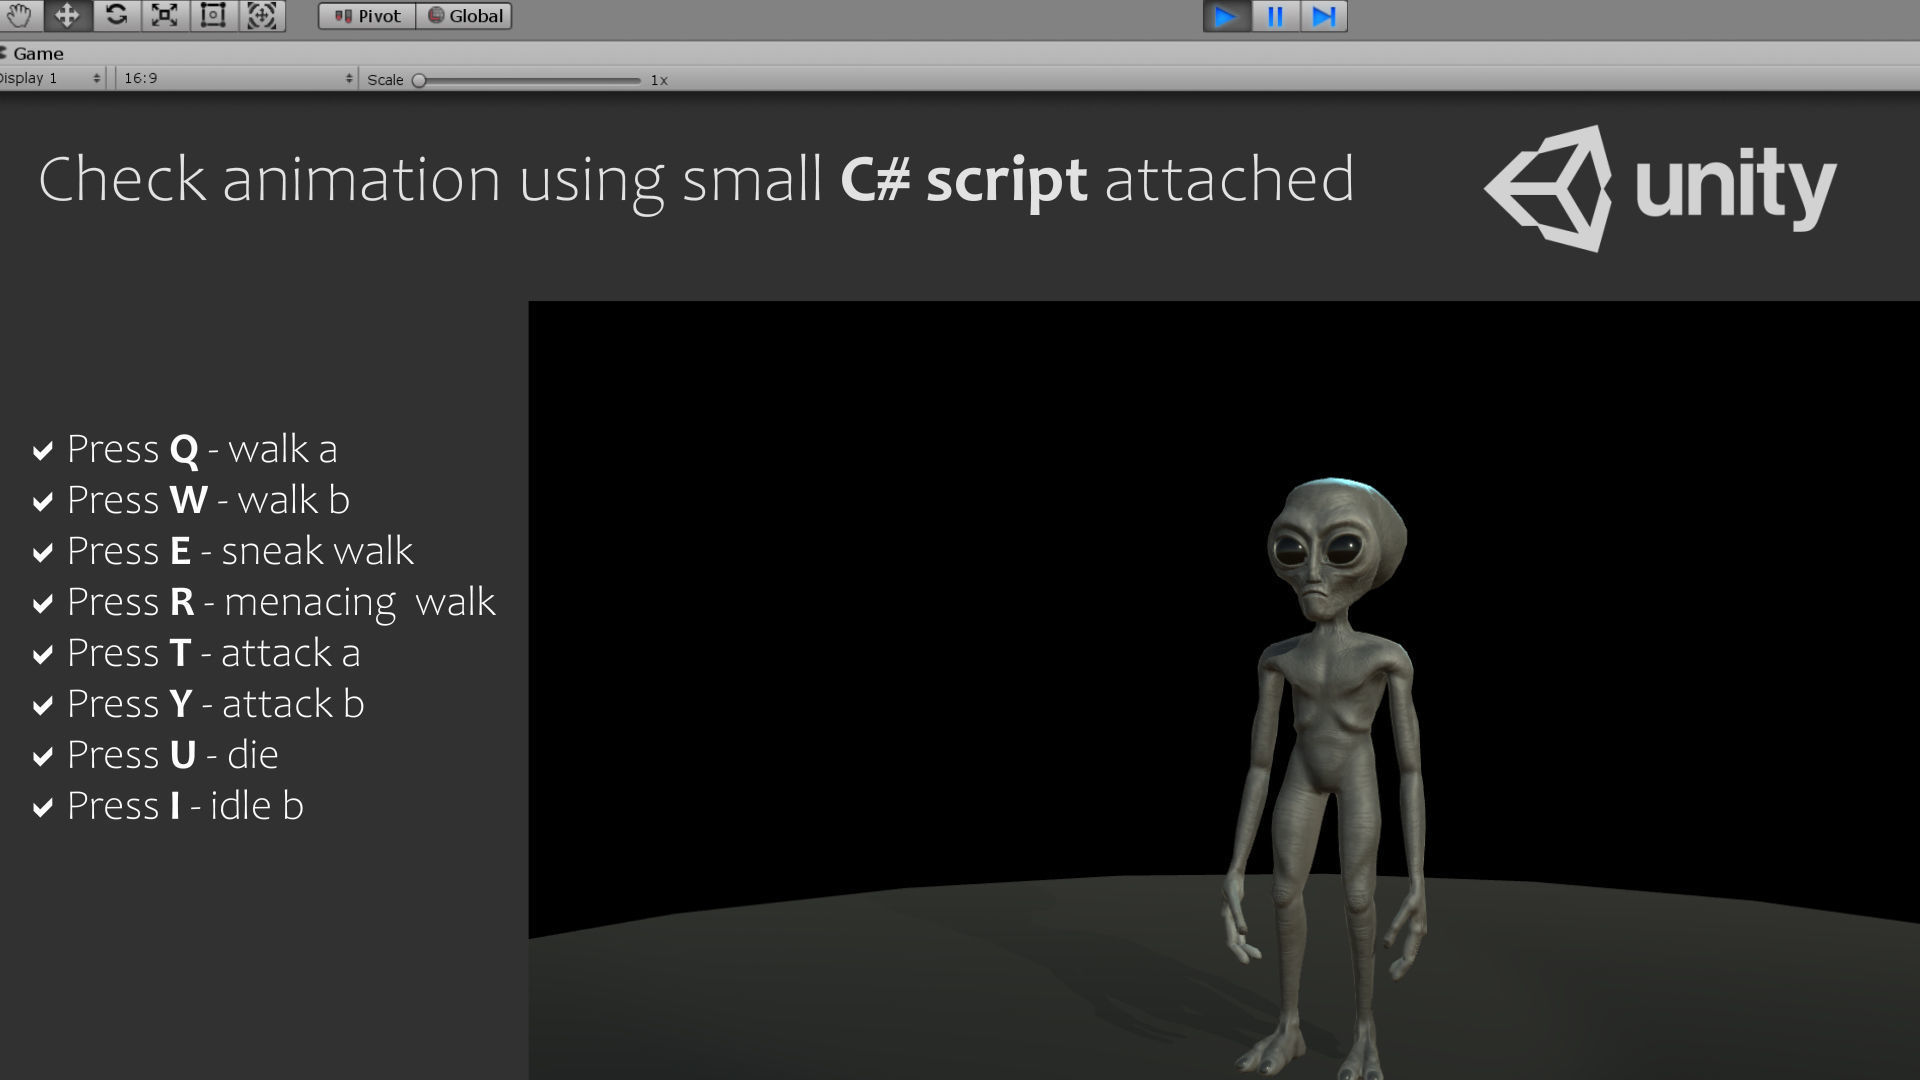This screenshot has height=1080, width=1920.
Task: Select the Move tool
Action: (x=67, y=16)
